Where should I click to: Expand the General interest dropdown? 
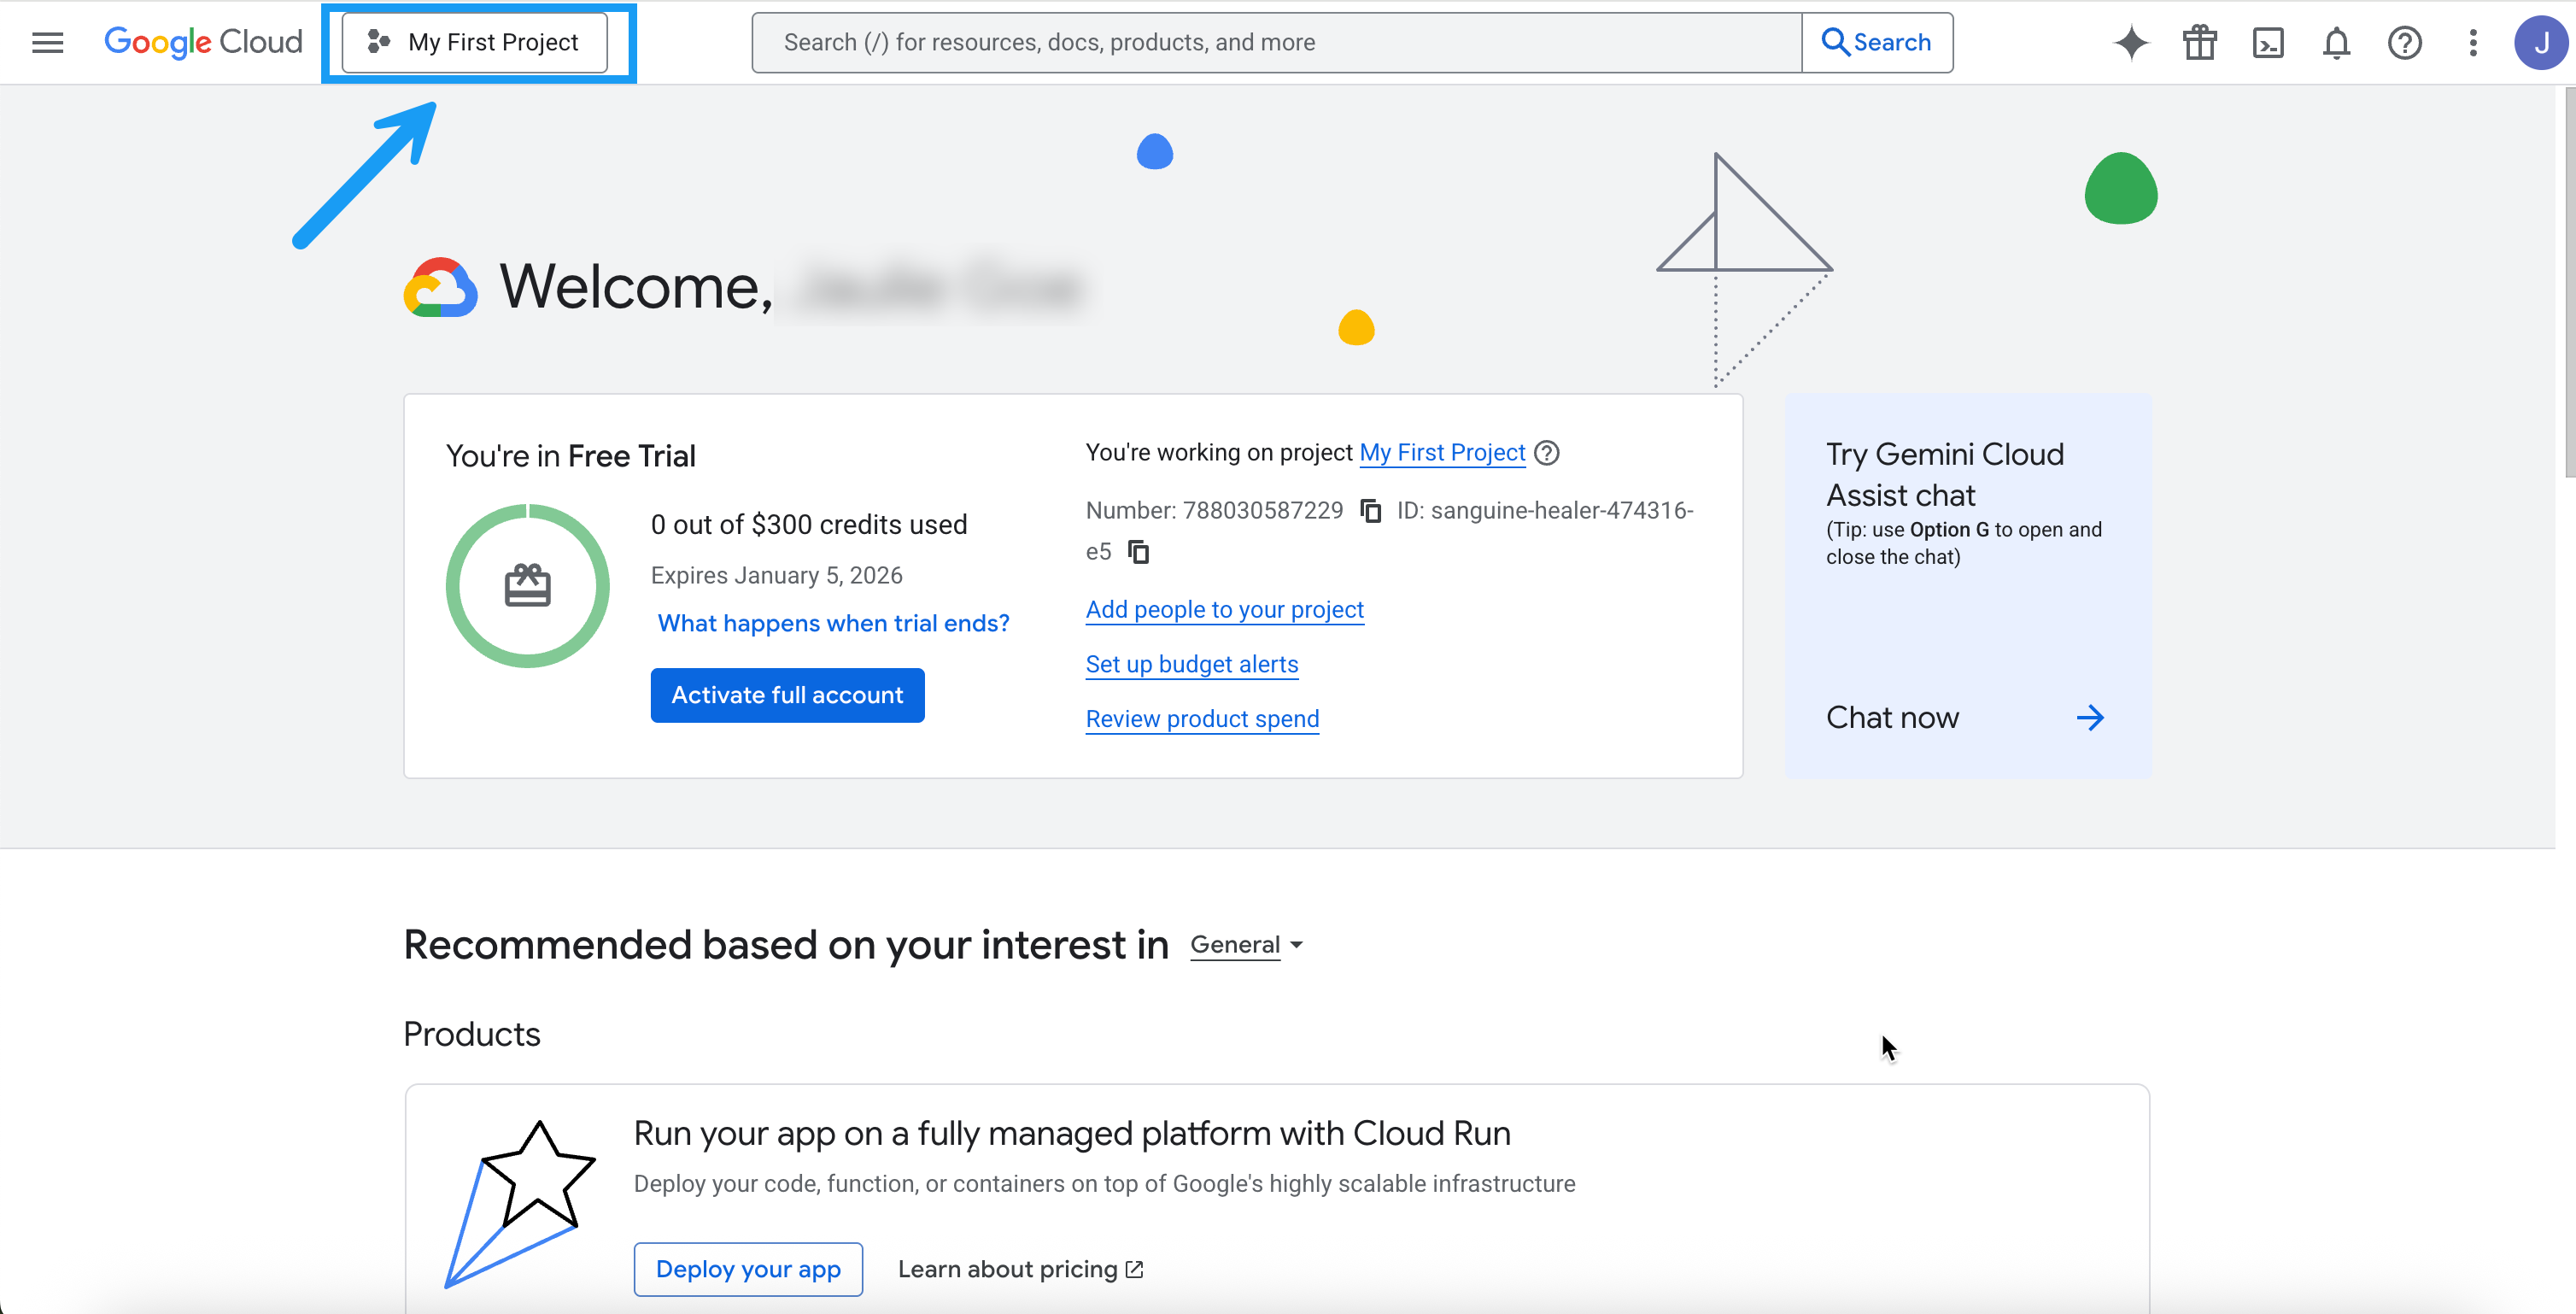tap(1246, 945)
